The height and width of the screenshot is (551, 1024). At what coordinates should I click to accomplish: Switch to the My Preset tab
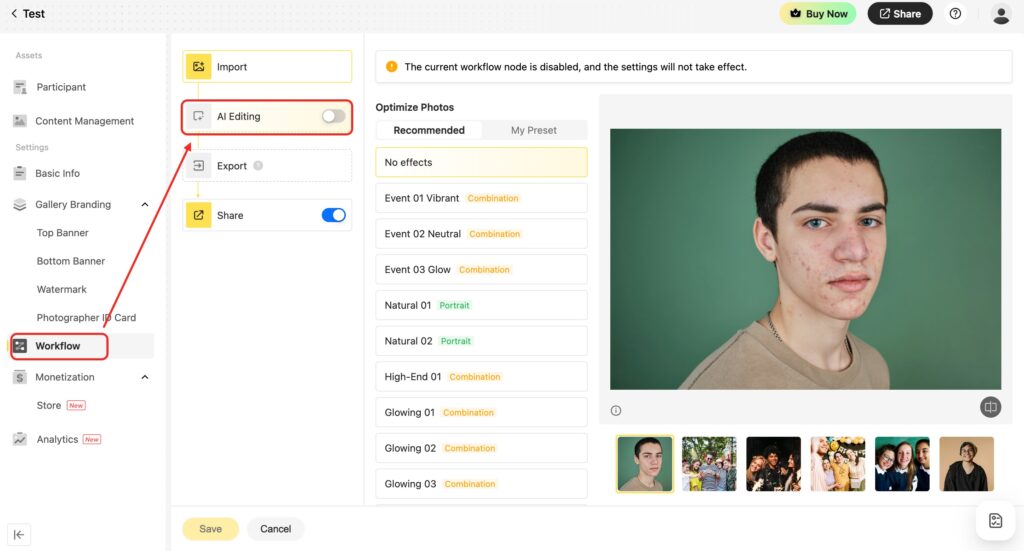click(x=533, y=130)
